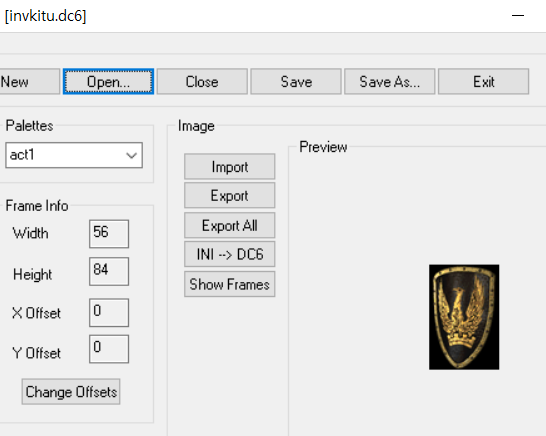This screenshot has height=436, width=546.
Task: Open a DC6 file with Open...
Action: click(108, 81)
